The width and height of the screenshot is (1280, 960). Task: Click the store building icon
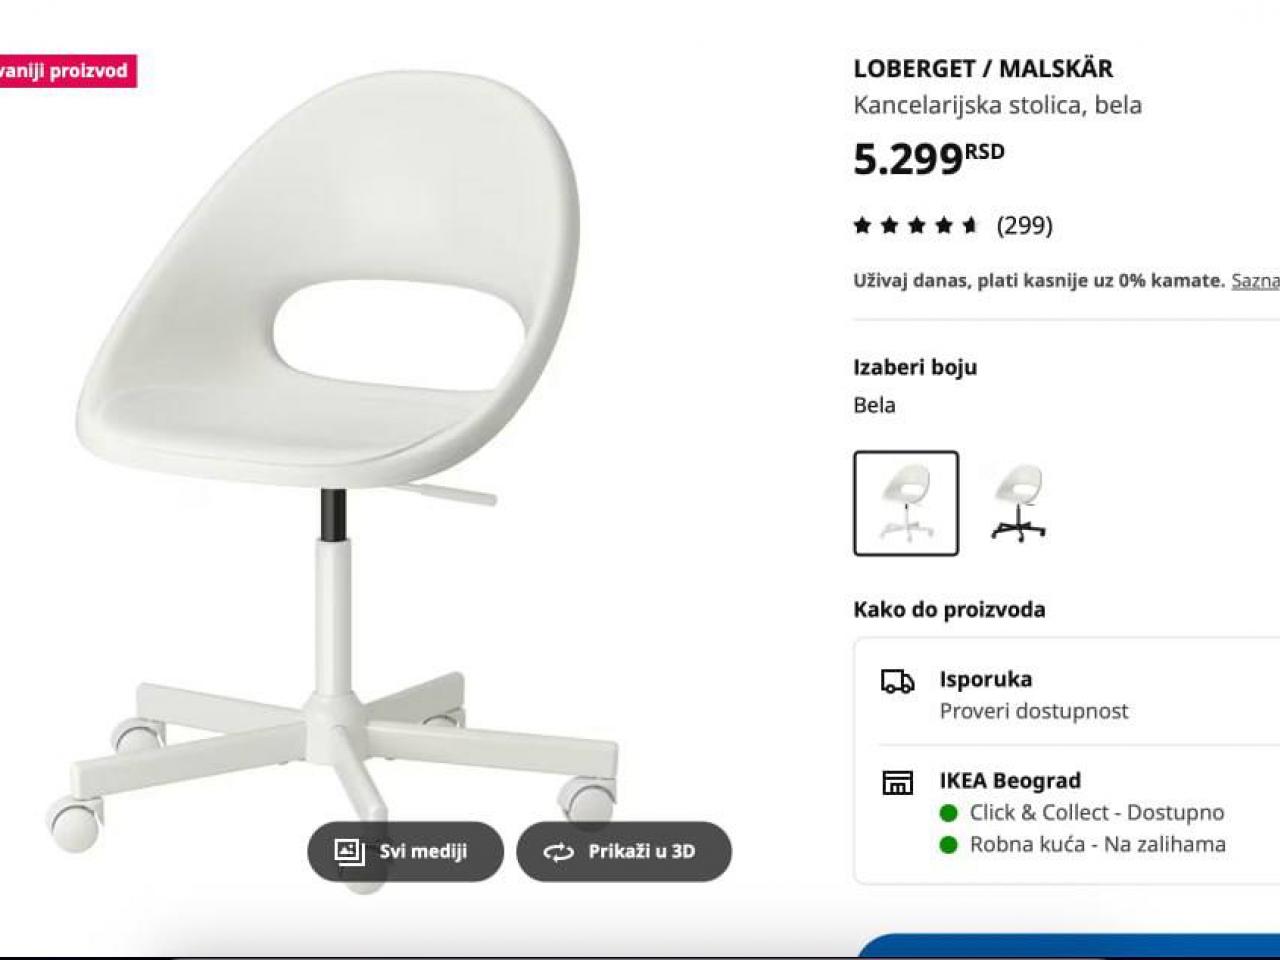pyautogui.click(x=897, y=782)
